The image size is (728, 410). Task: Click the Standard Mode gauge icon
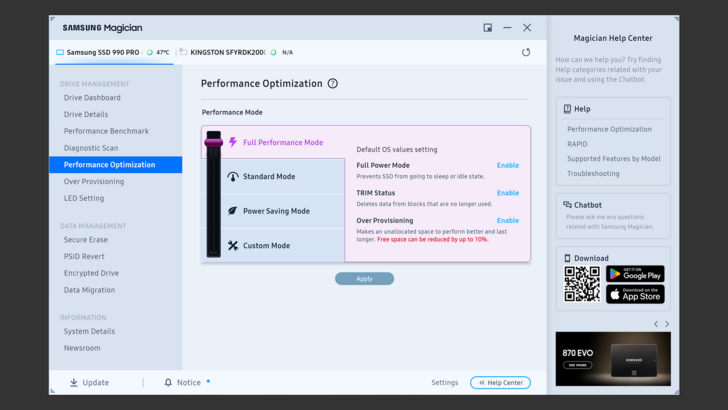(233, 177)
